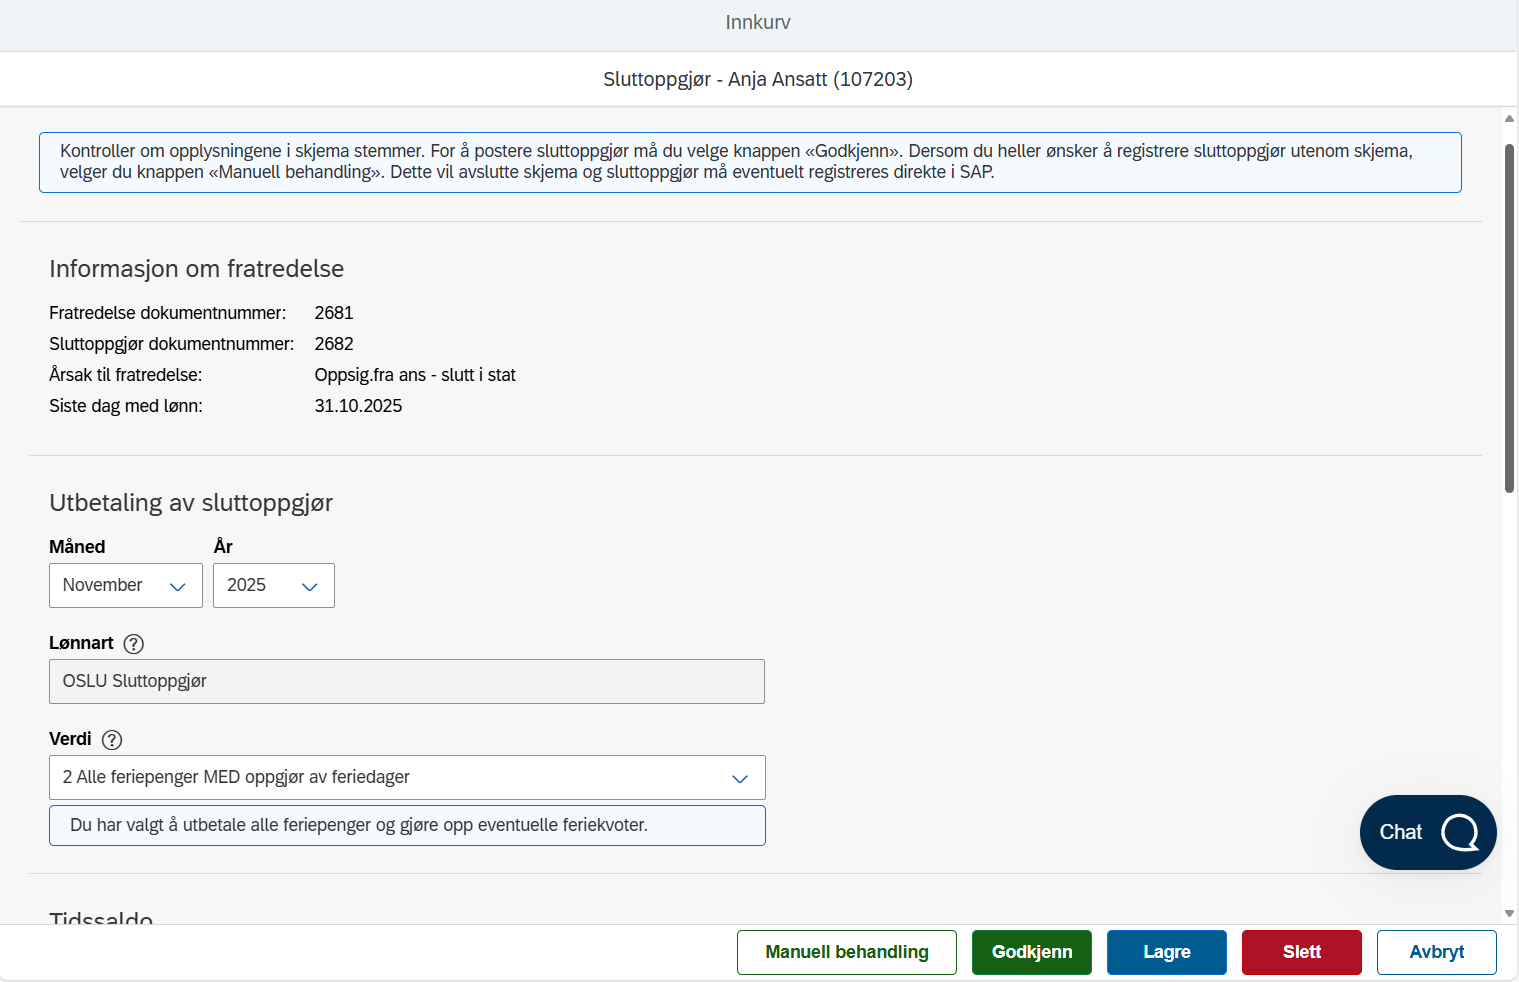Cancel with the Avbryt button
The image size is (1519, 982).
point(1437,952)
